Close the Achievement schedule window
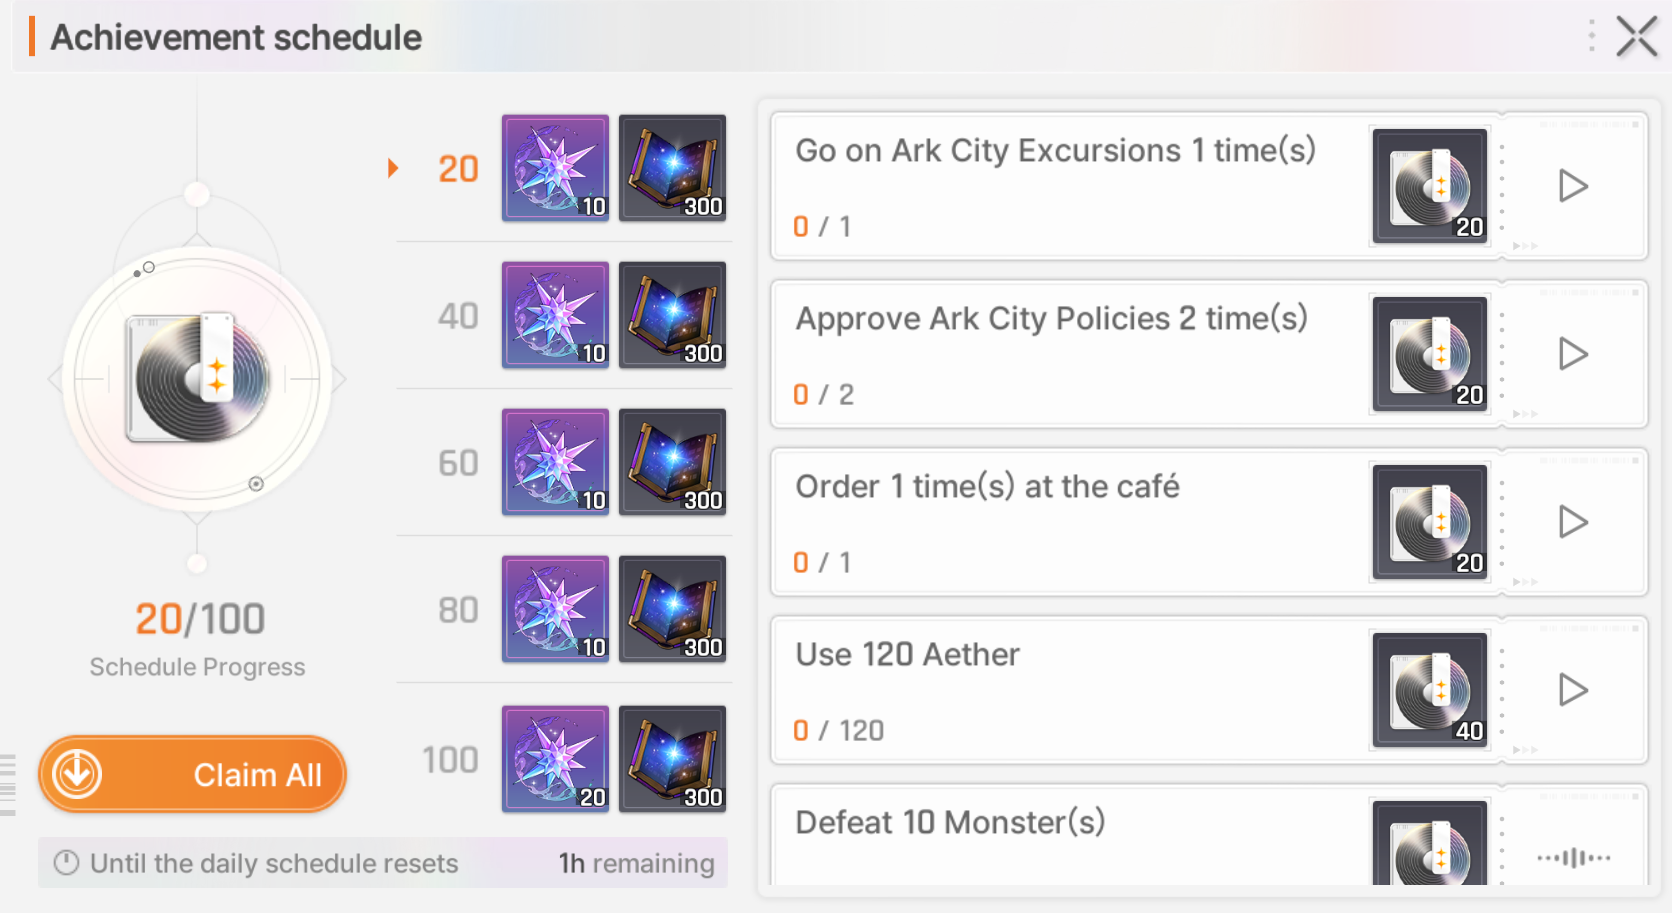The width and height of the screenshot is (1672, 913). click(x=1637, y=38)
